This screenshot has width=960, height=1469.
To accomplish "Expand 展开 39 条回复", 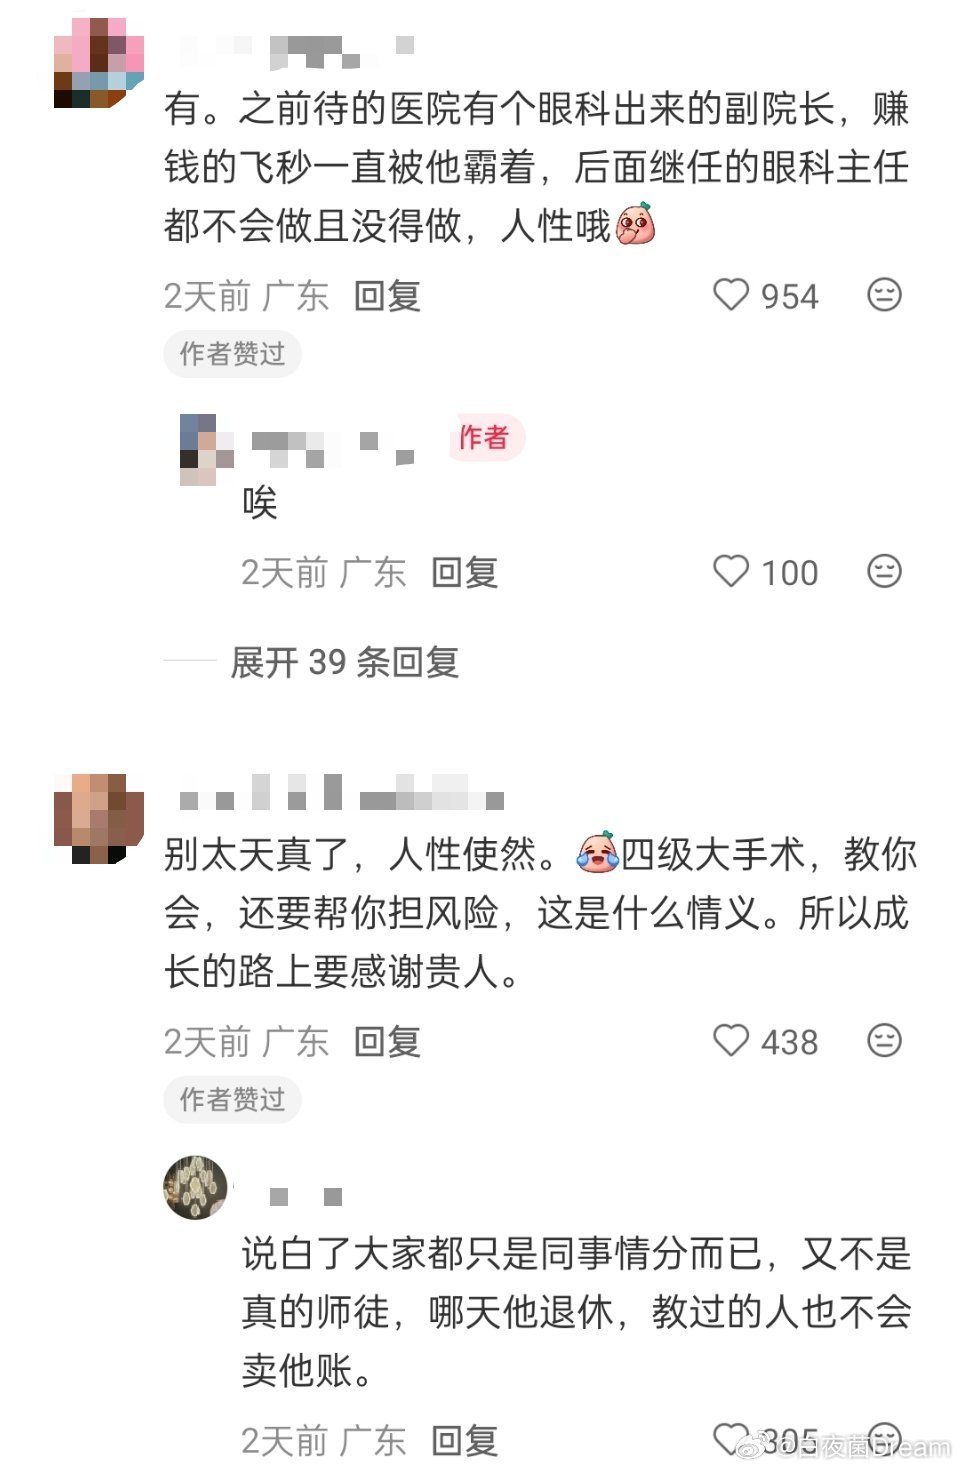I will click(344, 662).
